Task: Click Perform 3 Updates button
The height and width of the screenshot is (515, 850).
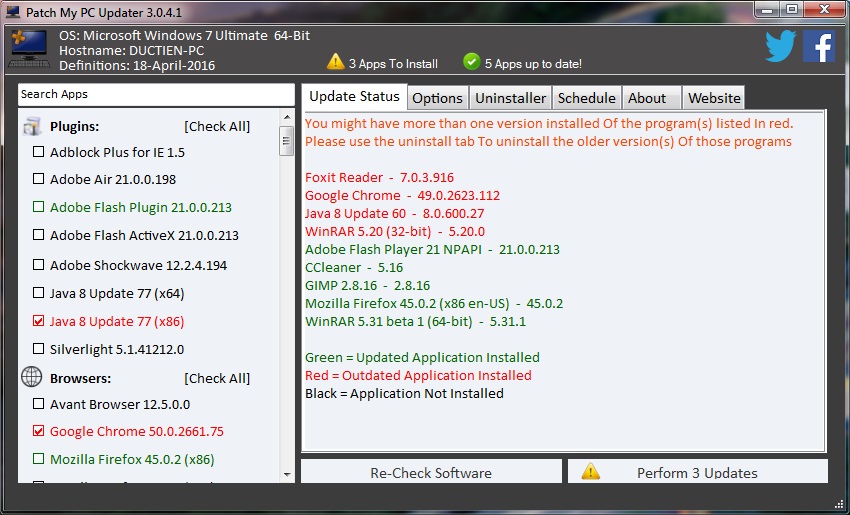Action: pos(698,472)
